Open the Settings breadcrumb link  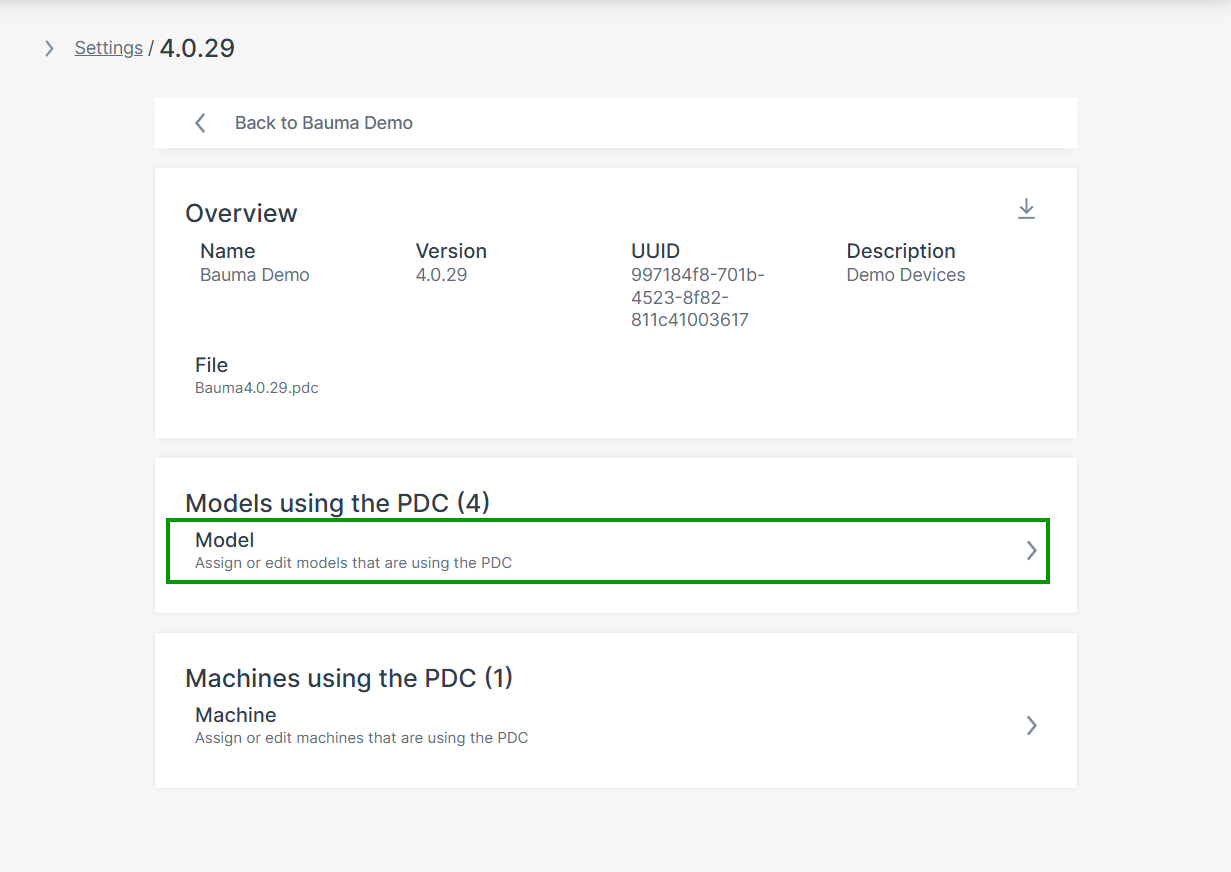pos(108,48)
